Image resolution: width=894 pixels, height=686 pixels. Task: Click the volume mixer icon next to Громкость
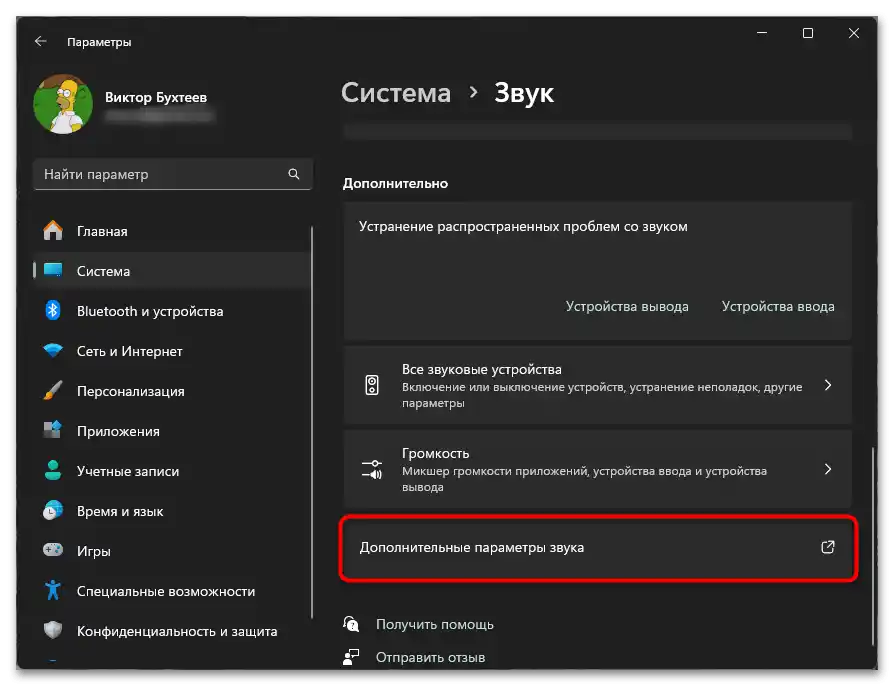(371, 468)
